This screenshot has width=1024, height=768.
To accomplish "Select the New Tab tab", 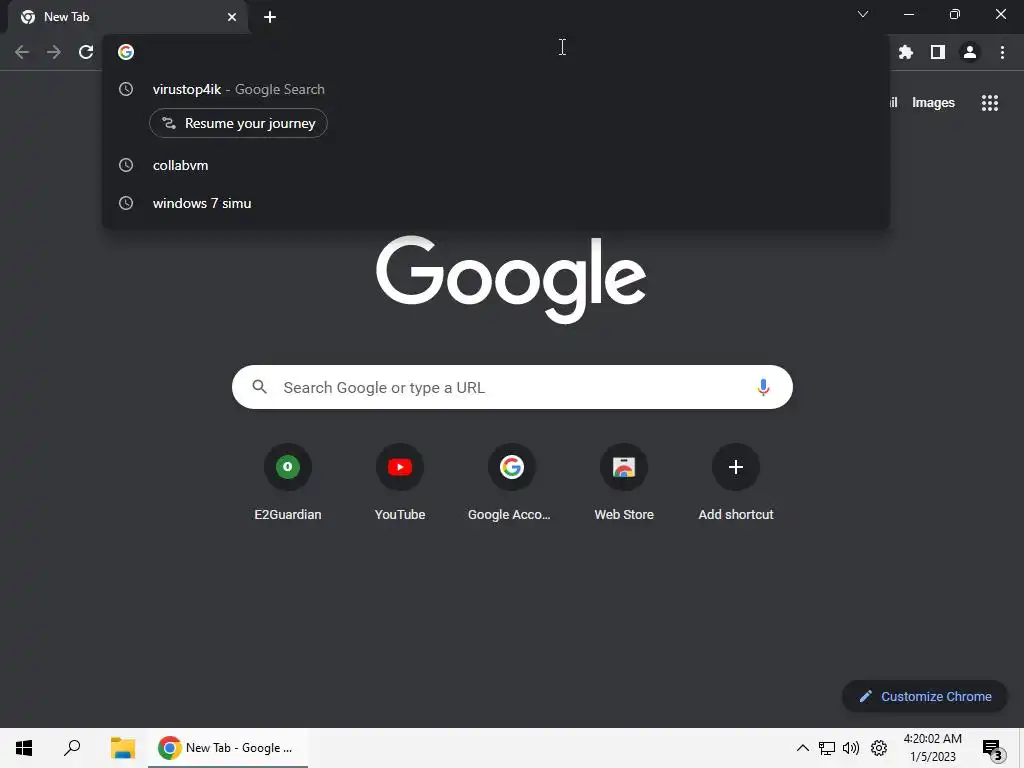I will click(127, 17).
